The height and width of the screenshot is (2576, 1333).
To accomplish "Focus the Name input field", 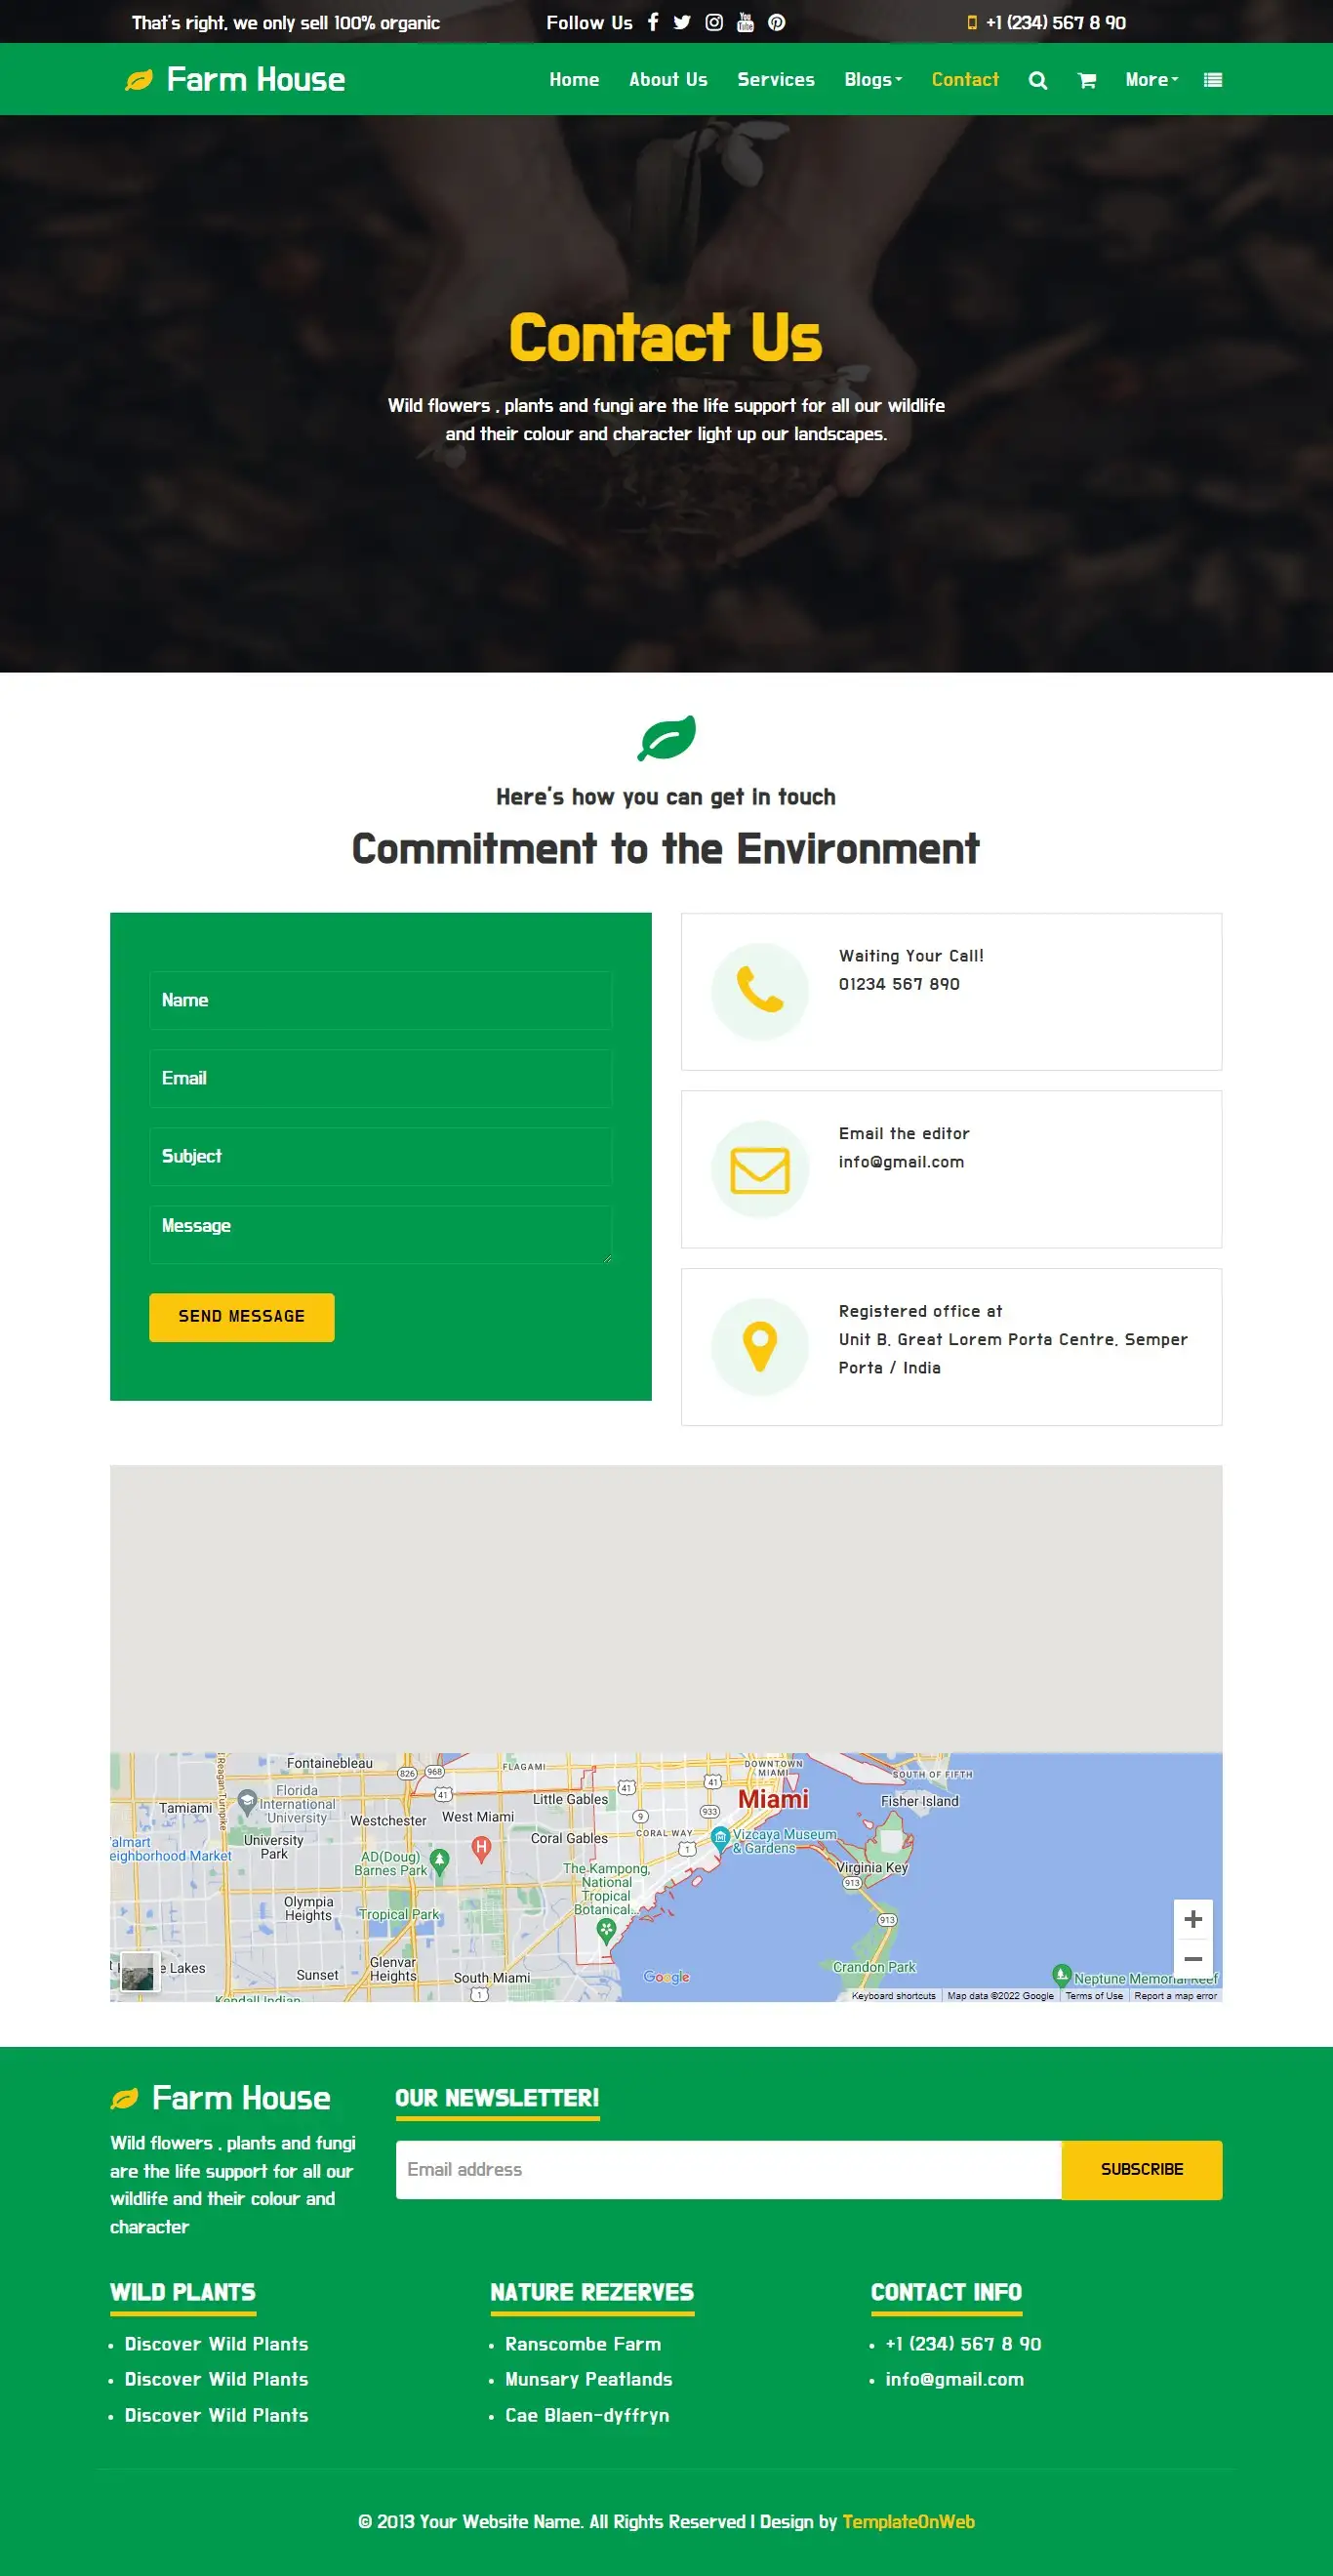I will pos(380,1000).
